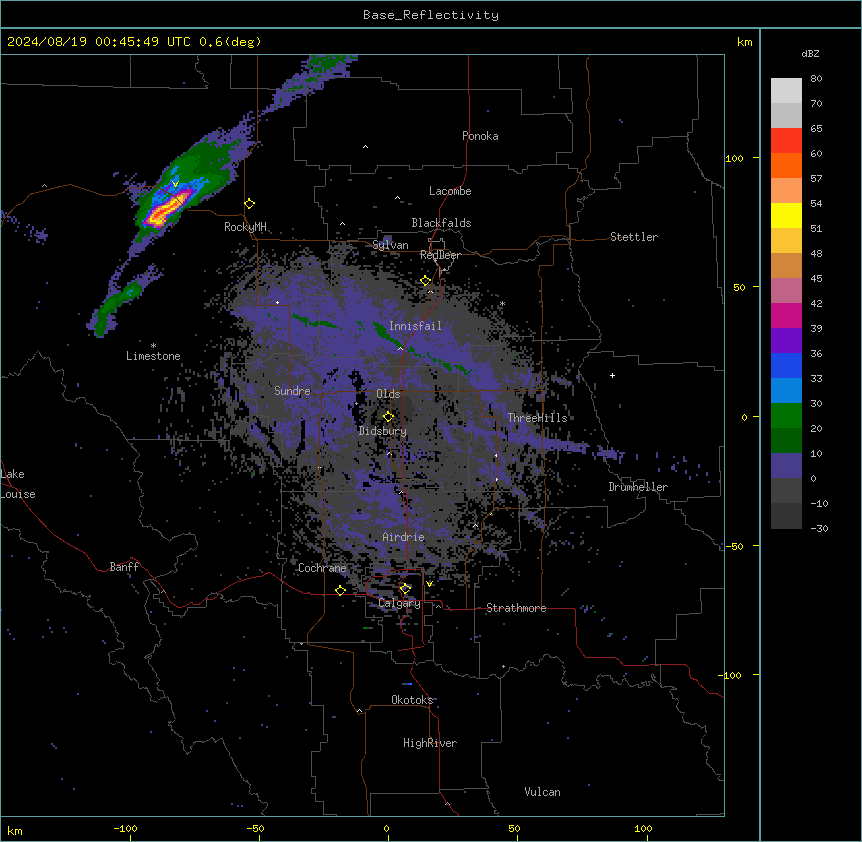Select the Sundre town label
This screenshot has width=862, height=842.
292,391
